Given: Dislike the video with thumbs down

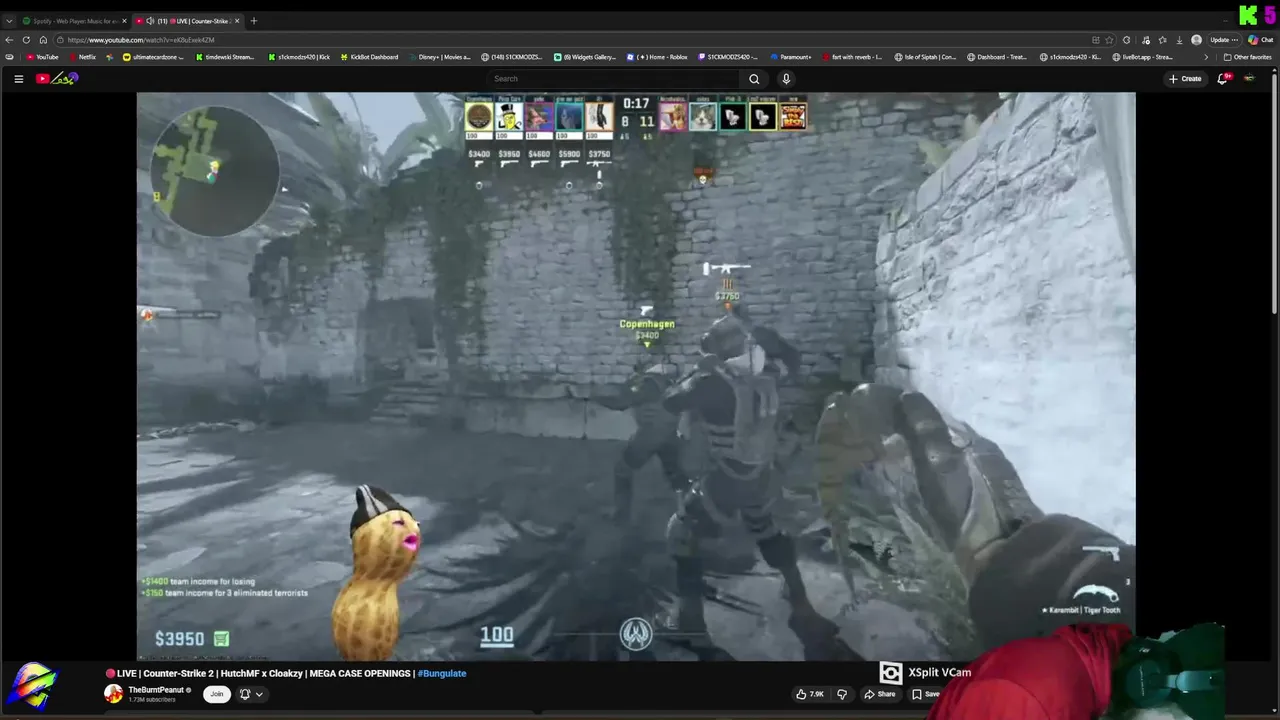Looking at the screenshot, I should click(842, 694).
